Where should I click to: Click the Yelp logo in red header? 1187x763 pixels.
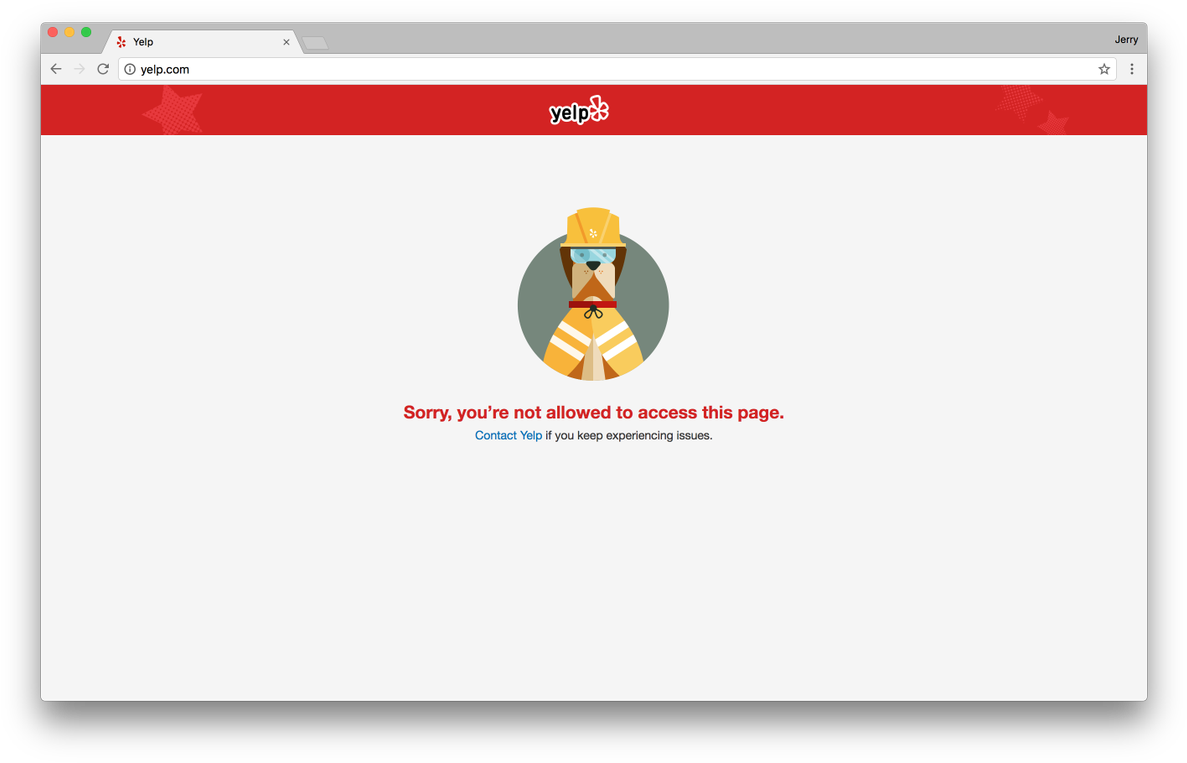pos(579,111)
